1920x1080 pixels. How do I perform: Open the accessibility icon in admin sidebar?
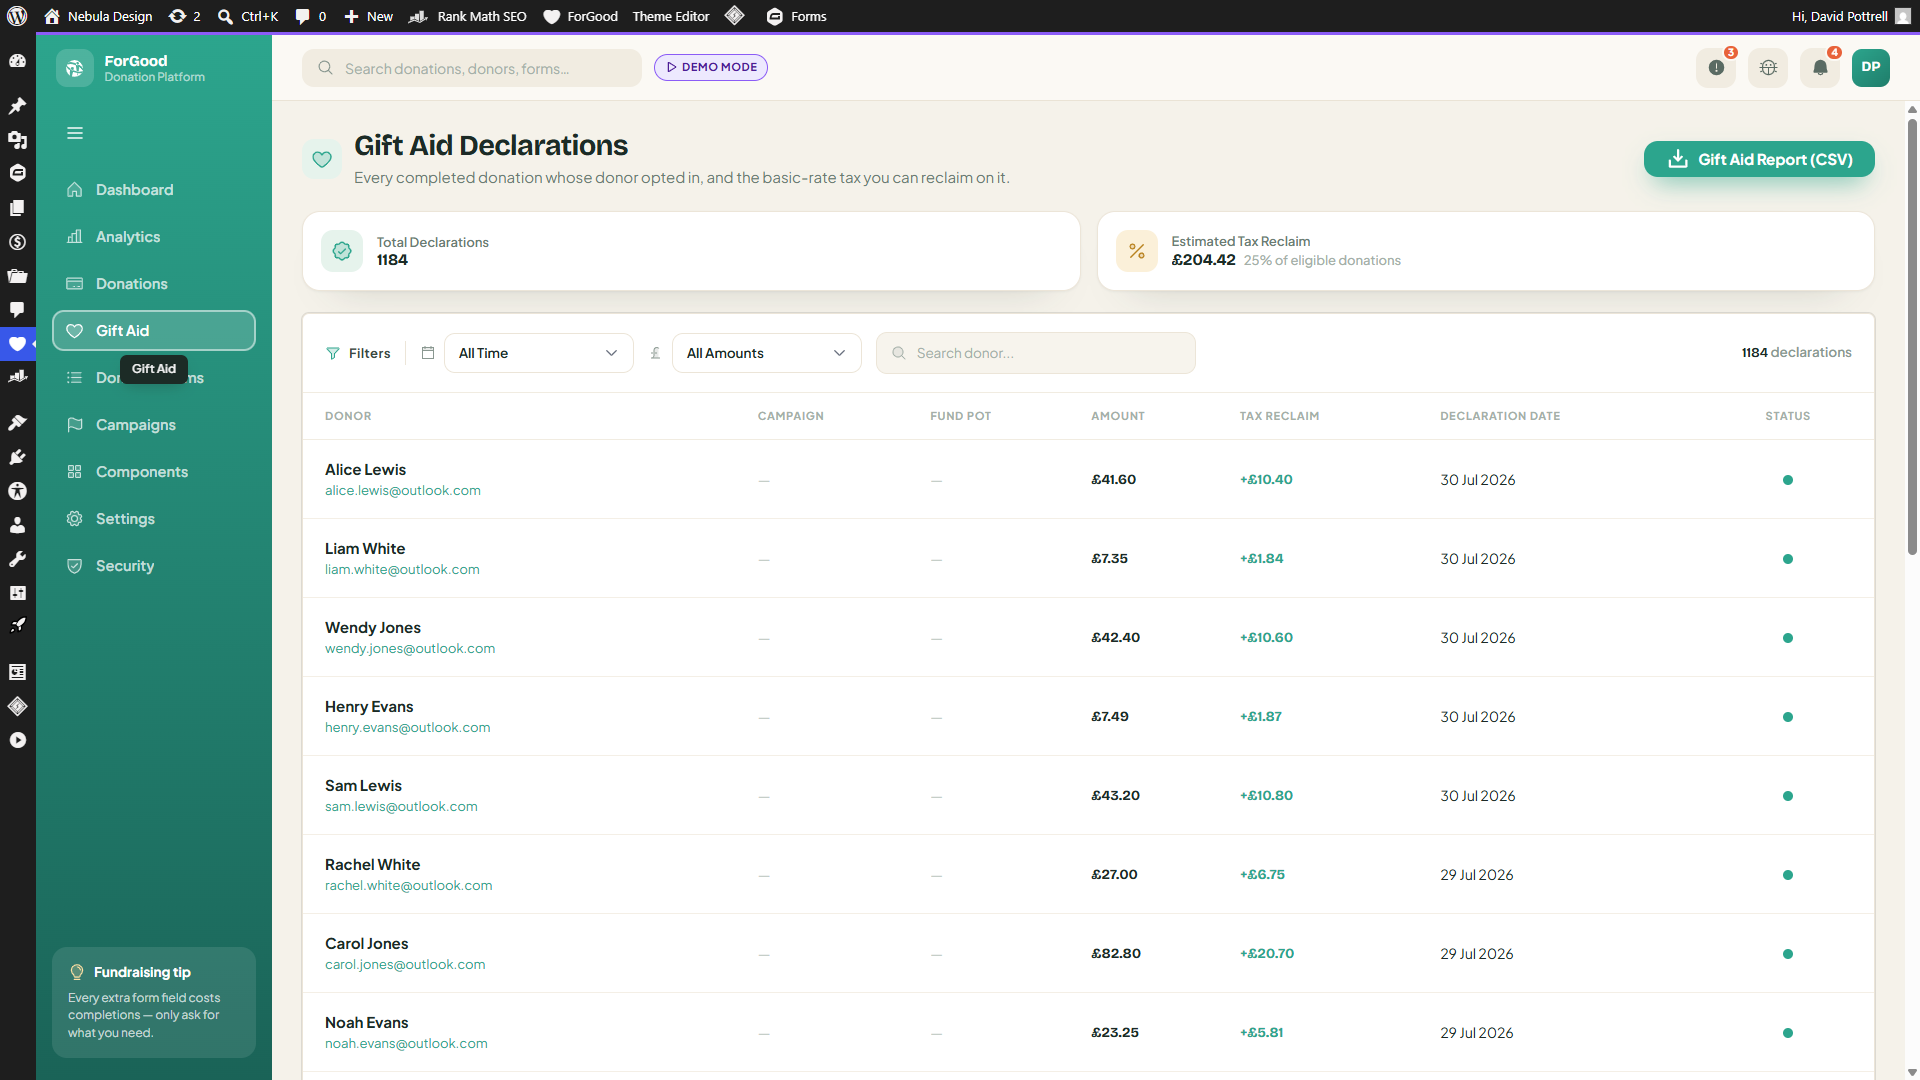click(x=17, y=491)
